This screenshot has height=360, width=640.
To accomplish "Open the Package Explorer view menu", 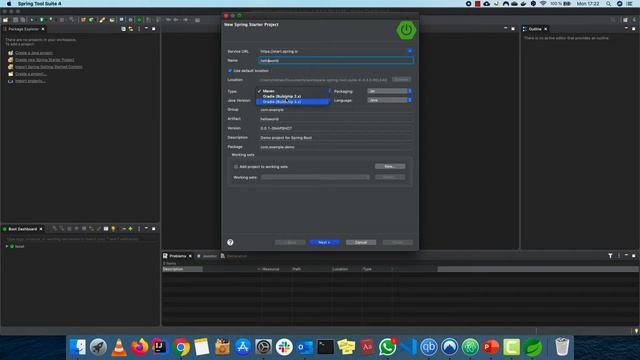I will coord(139,29).
